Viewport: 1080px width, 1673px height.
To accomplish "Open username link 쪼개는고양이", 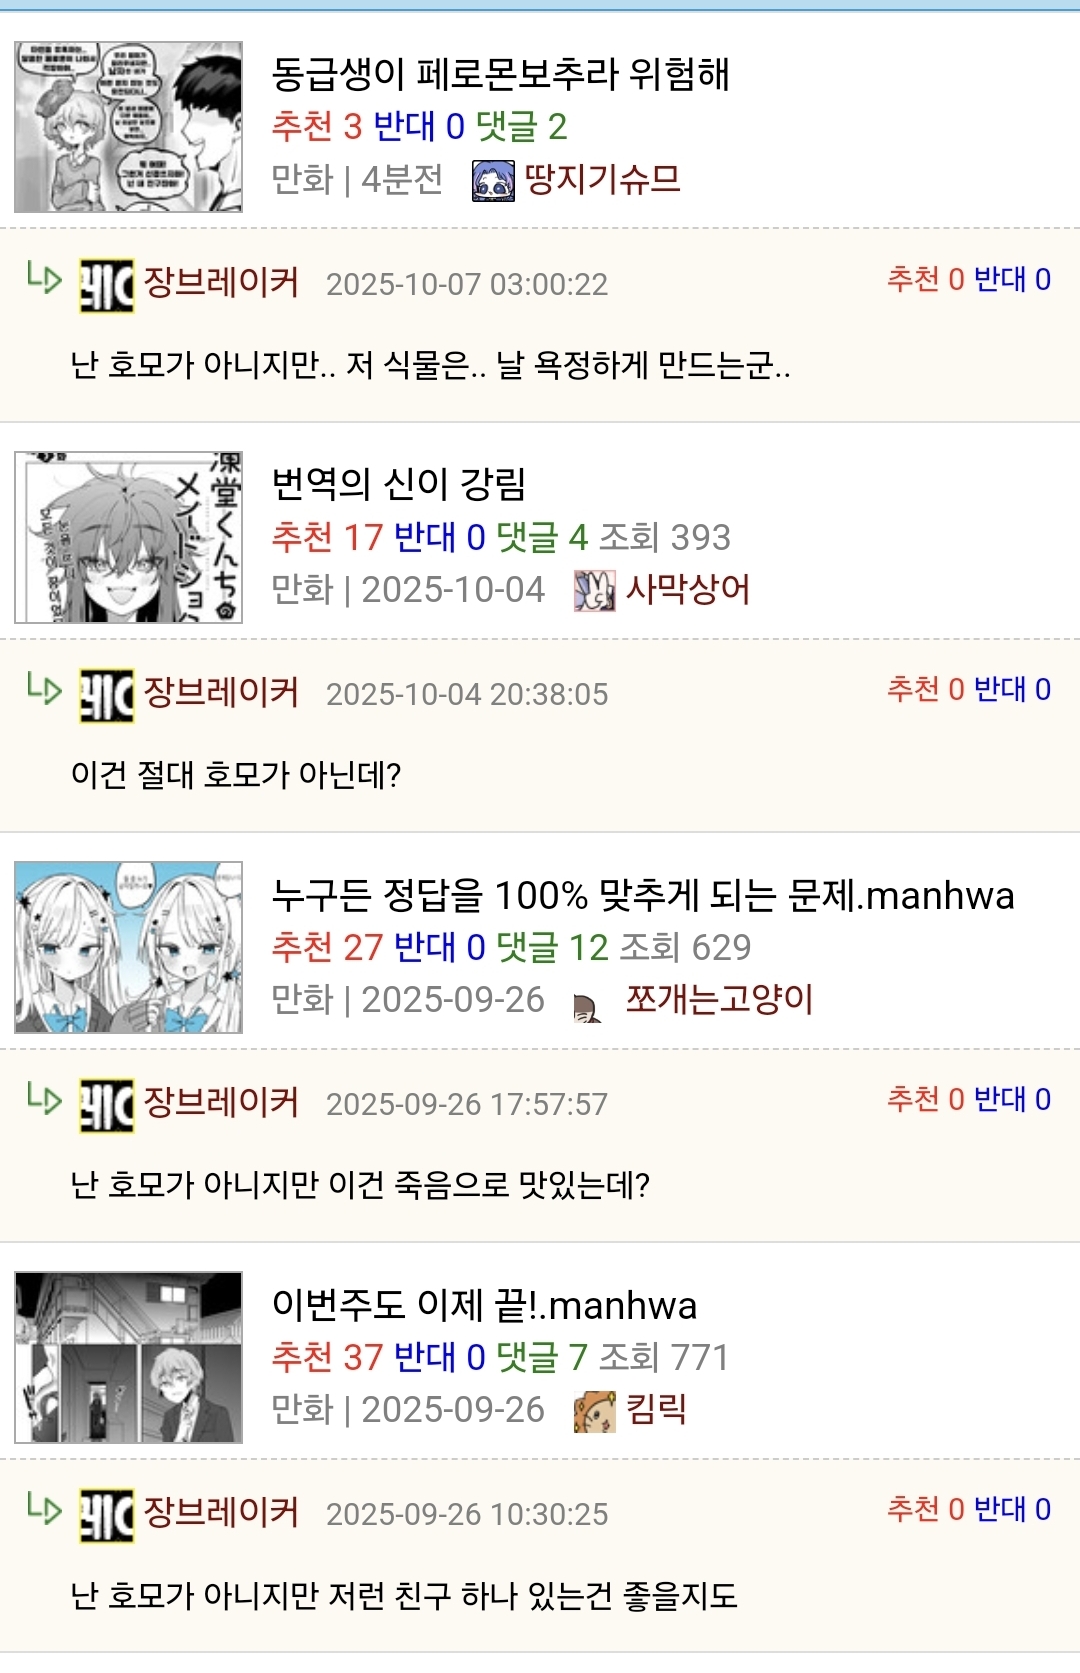I will pyautogui.click(x=719, y=999).
